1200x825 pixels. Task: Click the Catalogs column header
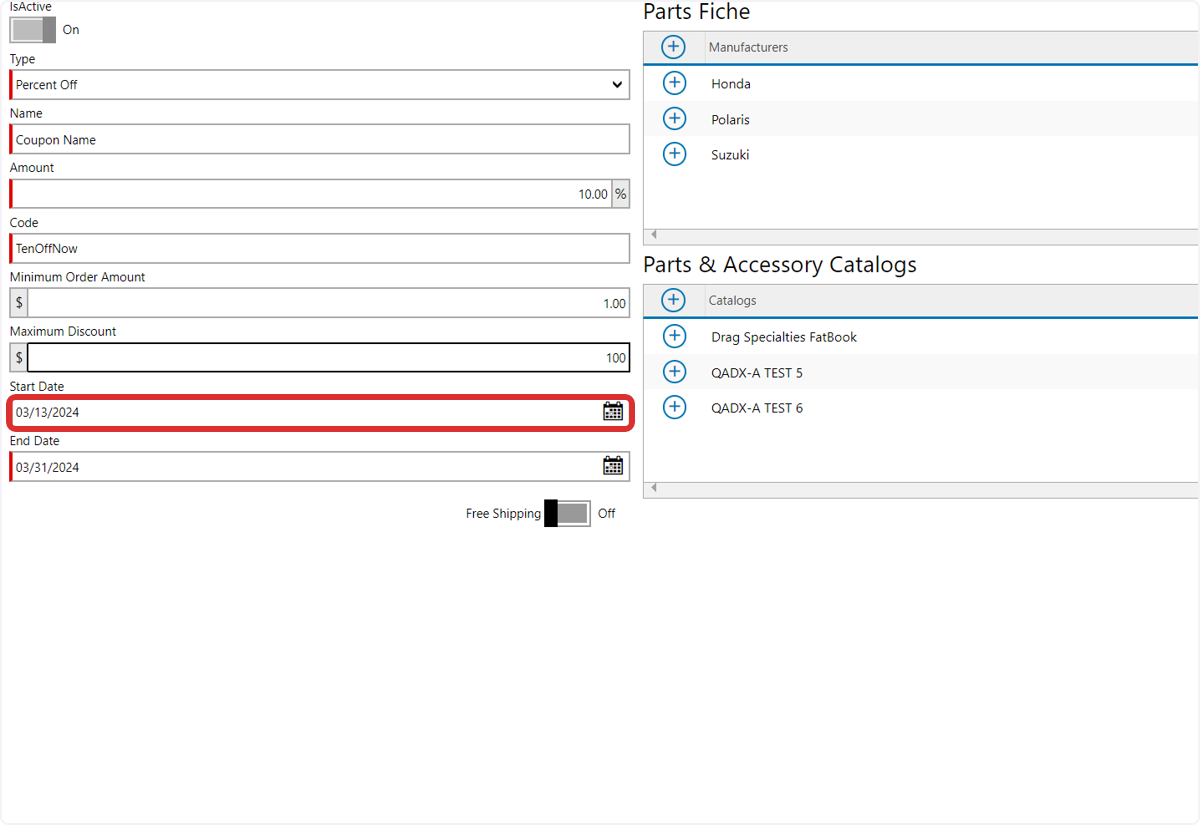[951, 300]
